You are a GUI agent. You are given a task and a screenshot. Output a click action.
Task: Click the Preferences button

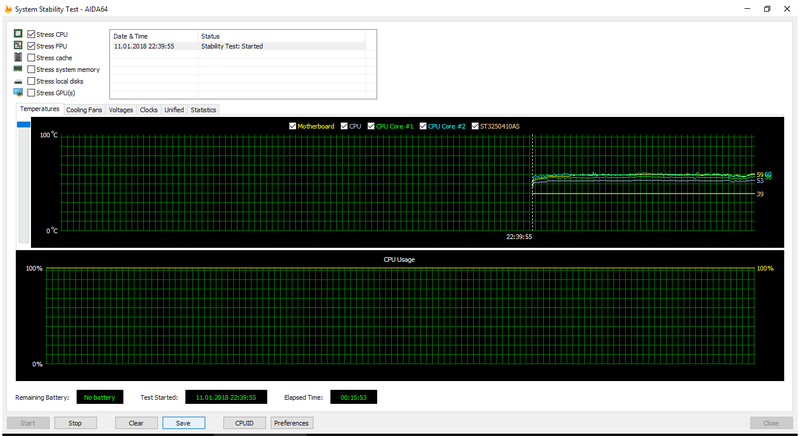[x=291, y=423]
